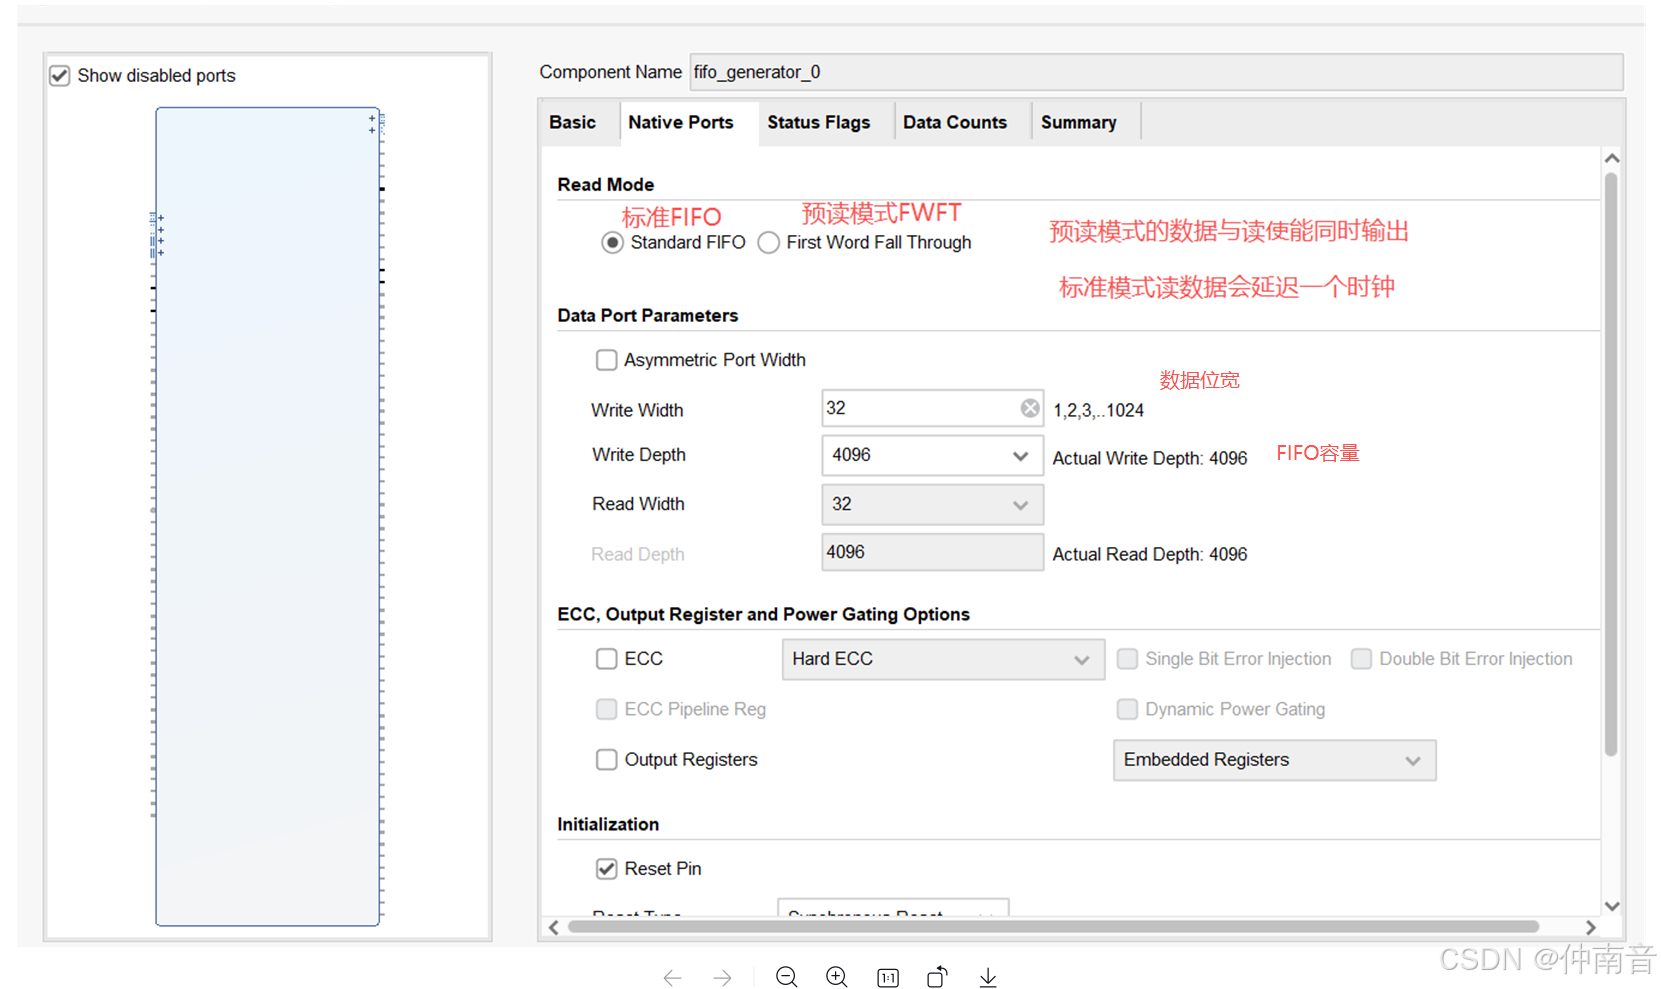The height and width of the screenshot is (989, 1661).
Task: Click the FIFO block symbol preview
Action: click(267, 516)
